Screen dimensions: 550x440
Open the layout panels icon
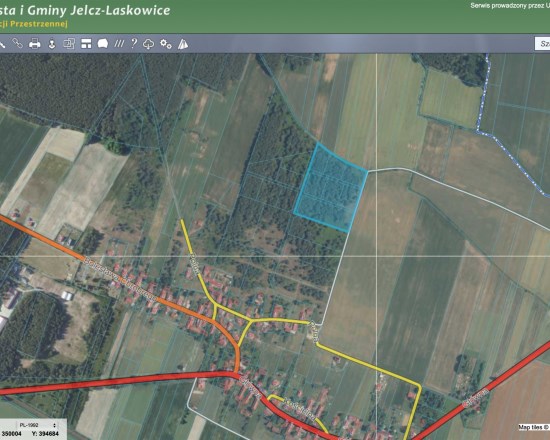[x=86, y=44]
